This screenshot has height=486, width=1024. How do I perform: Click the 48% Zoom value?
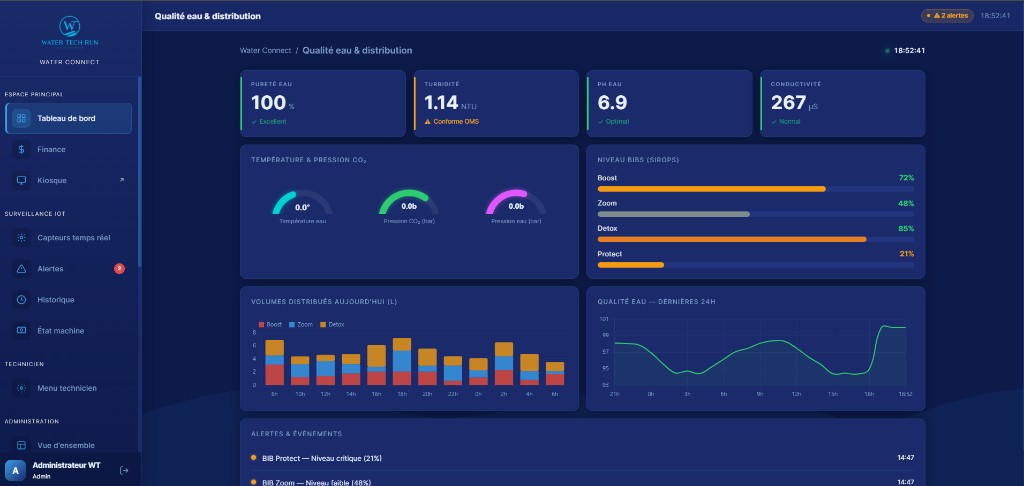pyautogui.click(x=906, y=203)
